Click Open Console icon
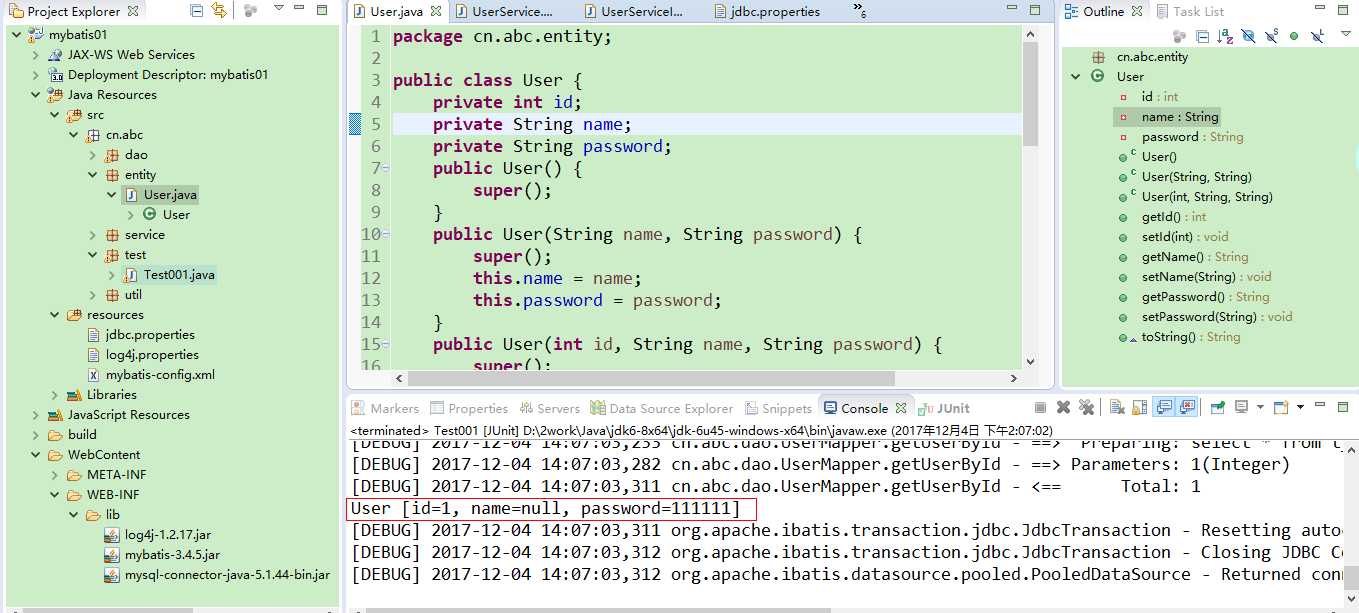 (1281, 407)
